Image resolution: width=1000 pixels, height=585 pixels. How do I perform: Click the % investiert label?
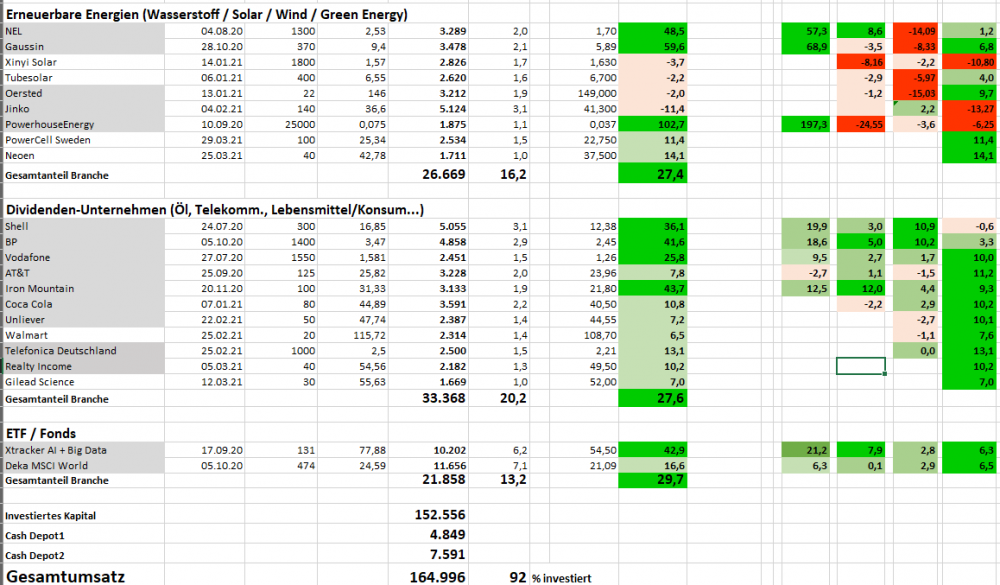pyautogui.click(x=562, y=578)
